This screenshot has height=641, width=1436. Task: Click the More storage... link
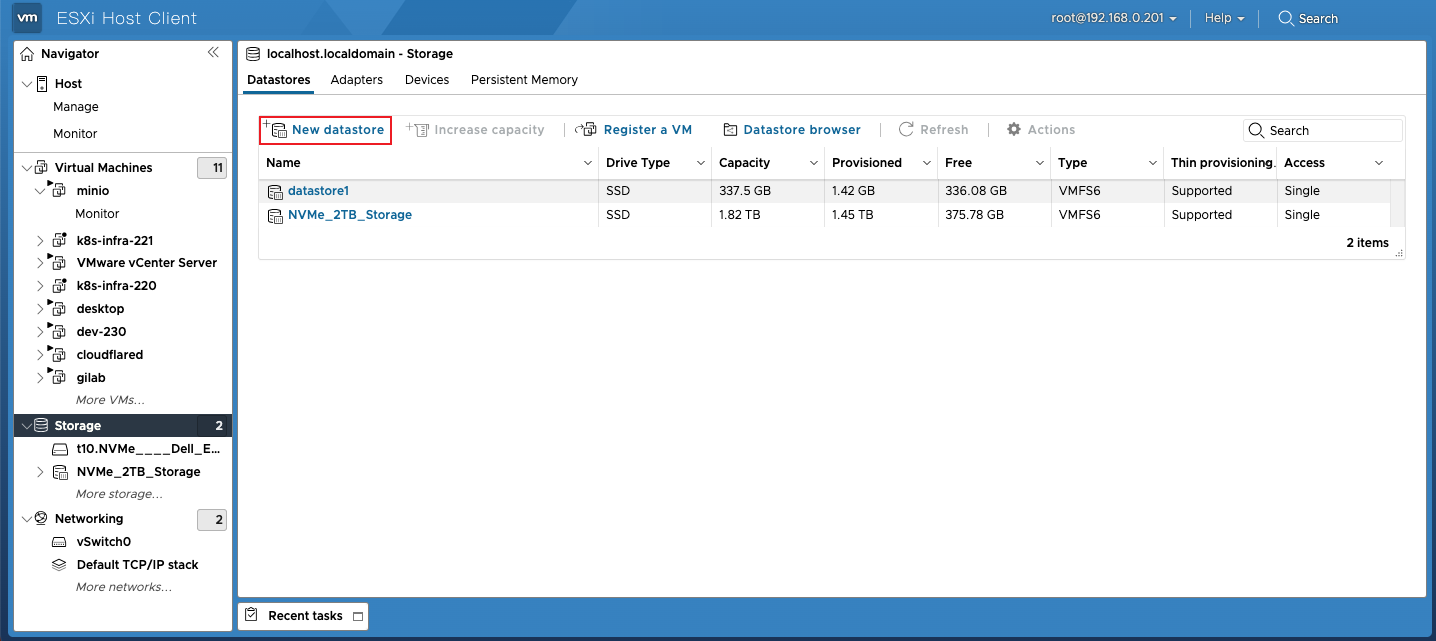pyautogui.click(x=119, y=494)
